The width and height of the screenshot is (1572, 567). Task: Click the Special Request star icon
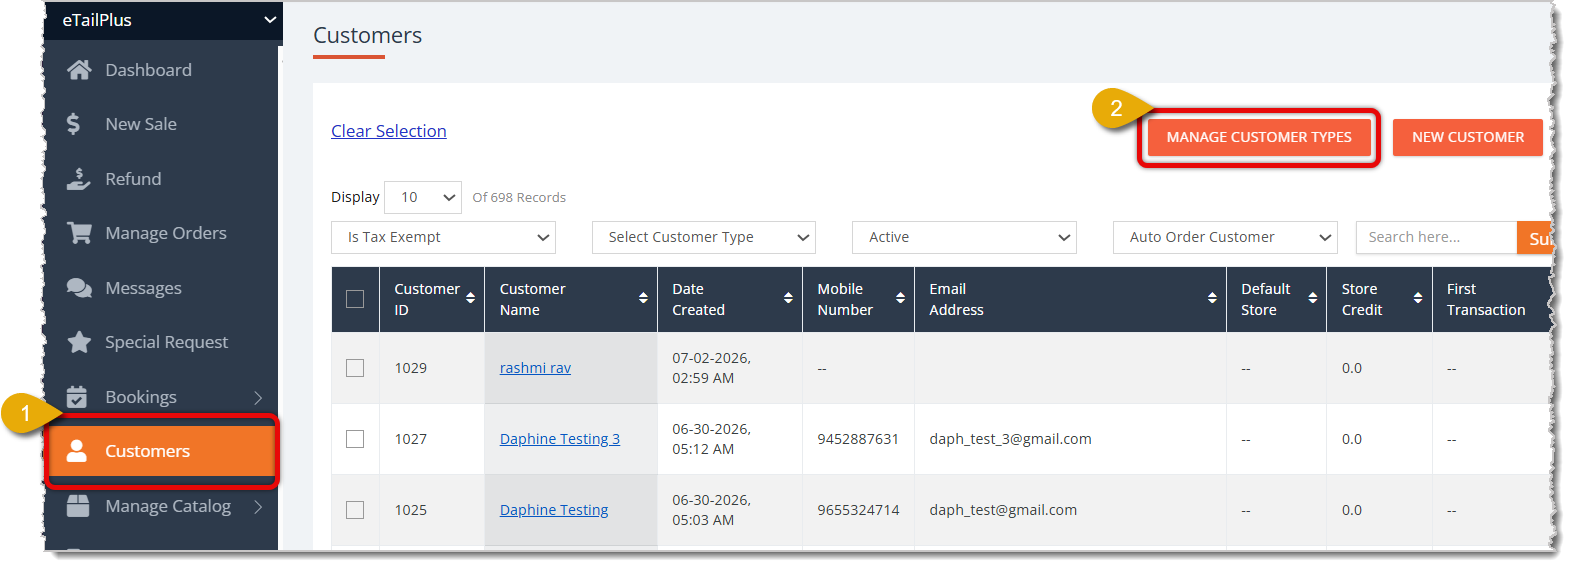[79, 342]
